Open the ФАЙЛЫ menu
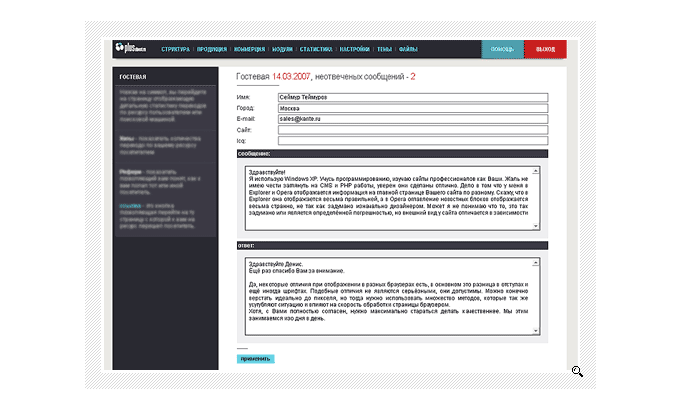 408,49
